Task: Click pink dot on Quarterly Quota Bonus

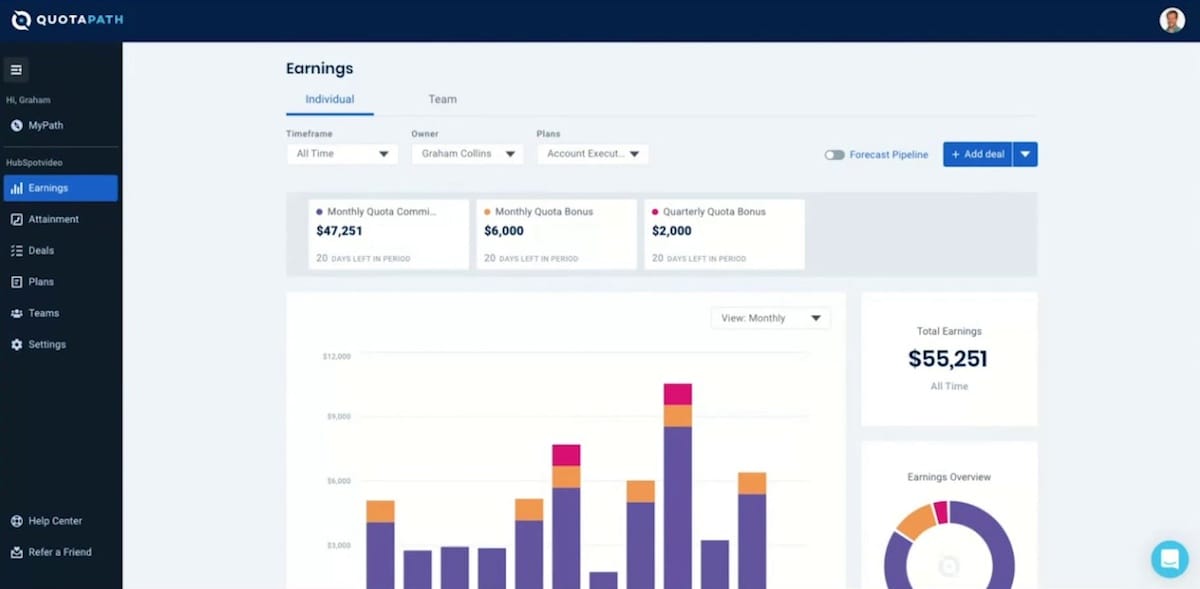Action: click(655, 212)
